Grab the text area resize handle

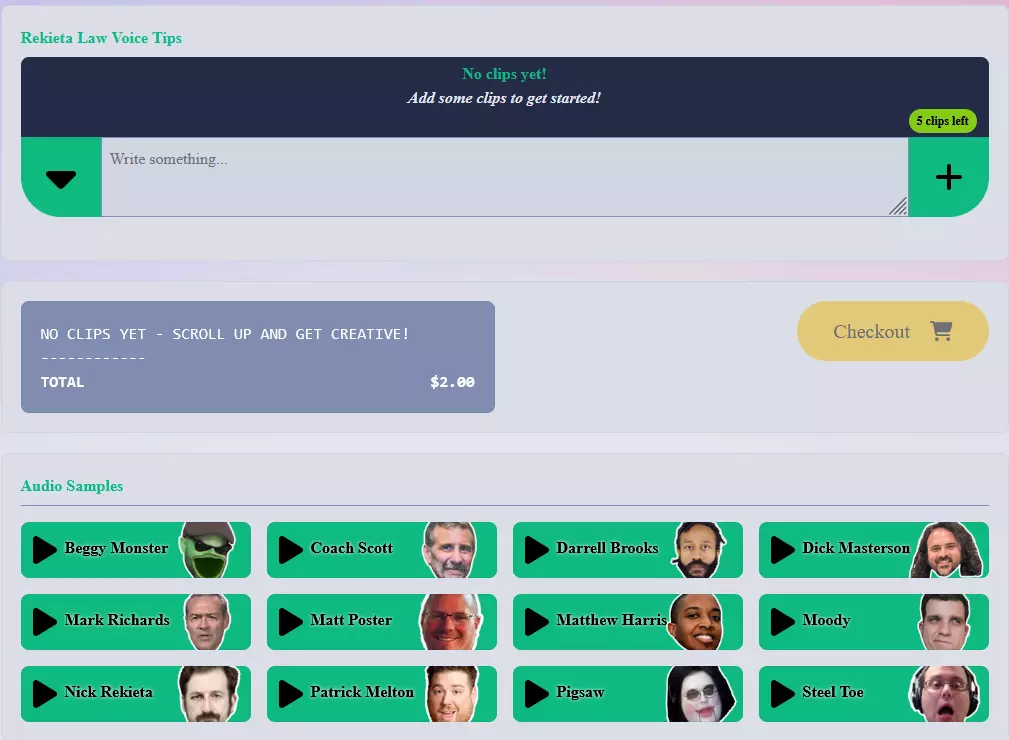click(x=898, y=206)
